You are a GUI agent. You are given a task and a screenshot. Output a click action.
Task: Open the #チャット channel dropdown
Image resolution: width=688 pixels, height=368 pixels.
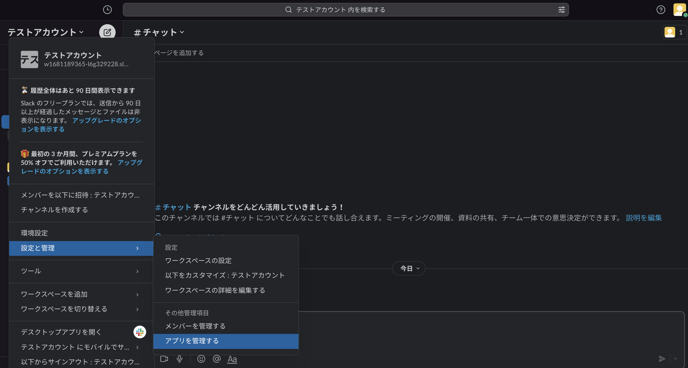pos(159,32)
